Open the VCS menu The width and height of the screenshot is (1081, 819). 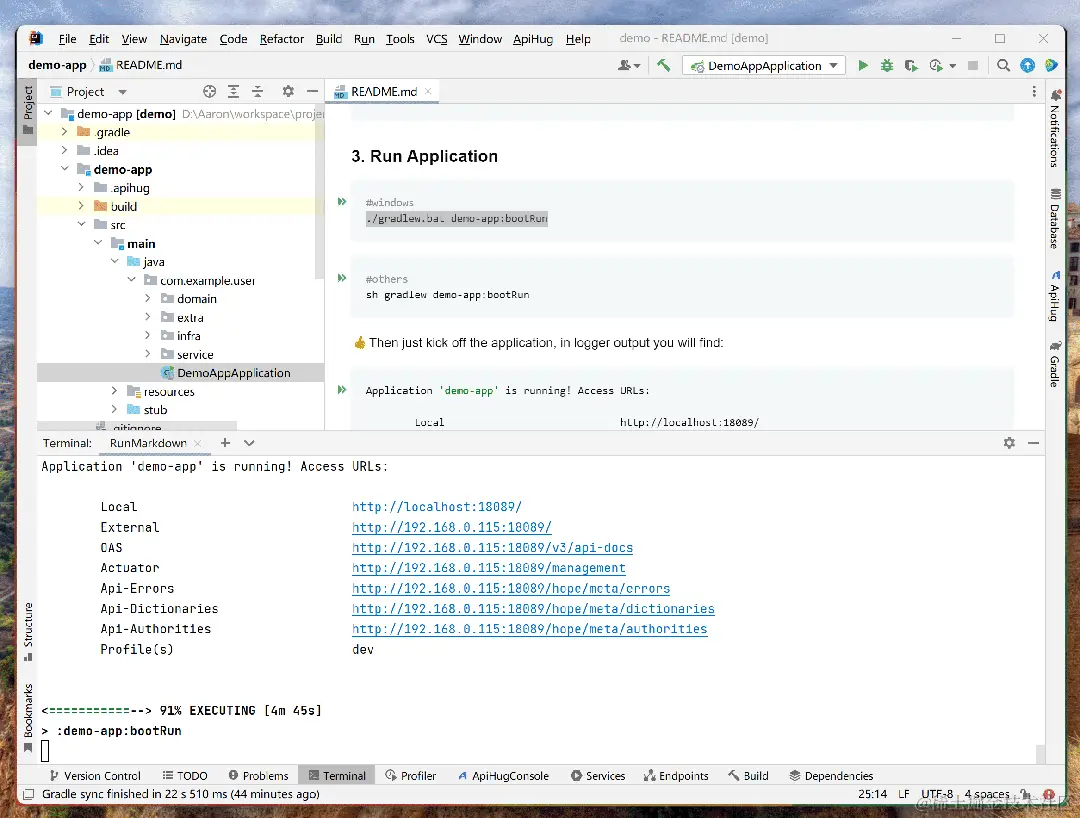(x=436, y=39)
